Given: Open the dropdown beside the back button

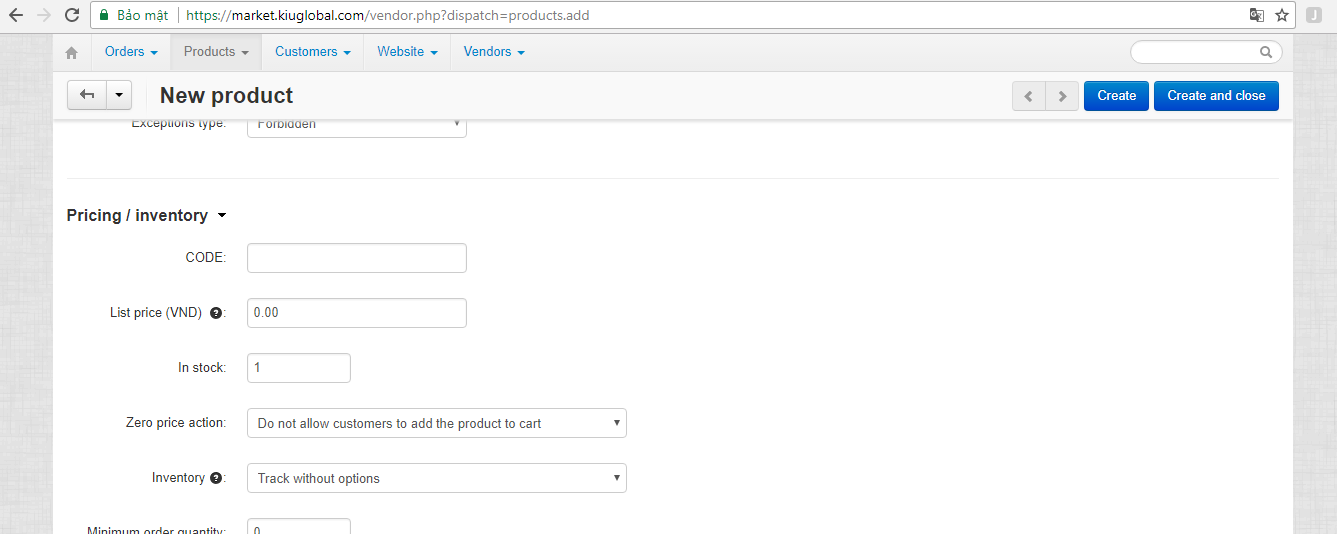Looking at the screenshot, I should click(x=119, y=95).
